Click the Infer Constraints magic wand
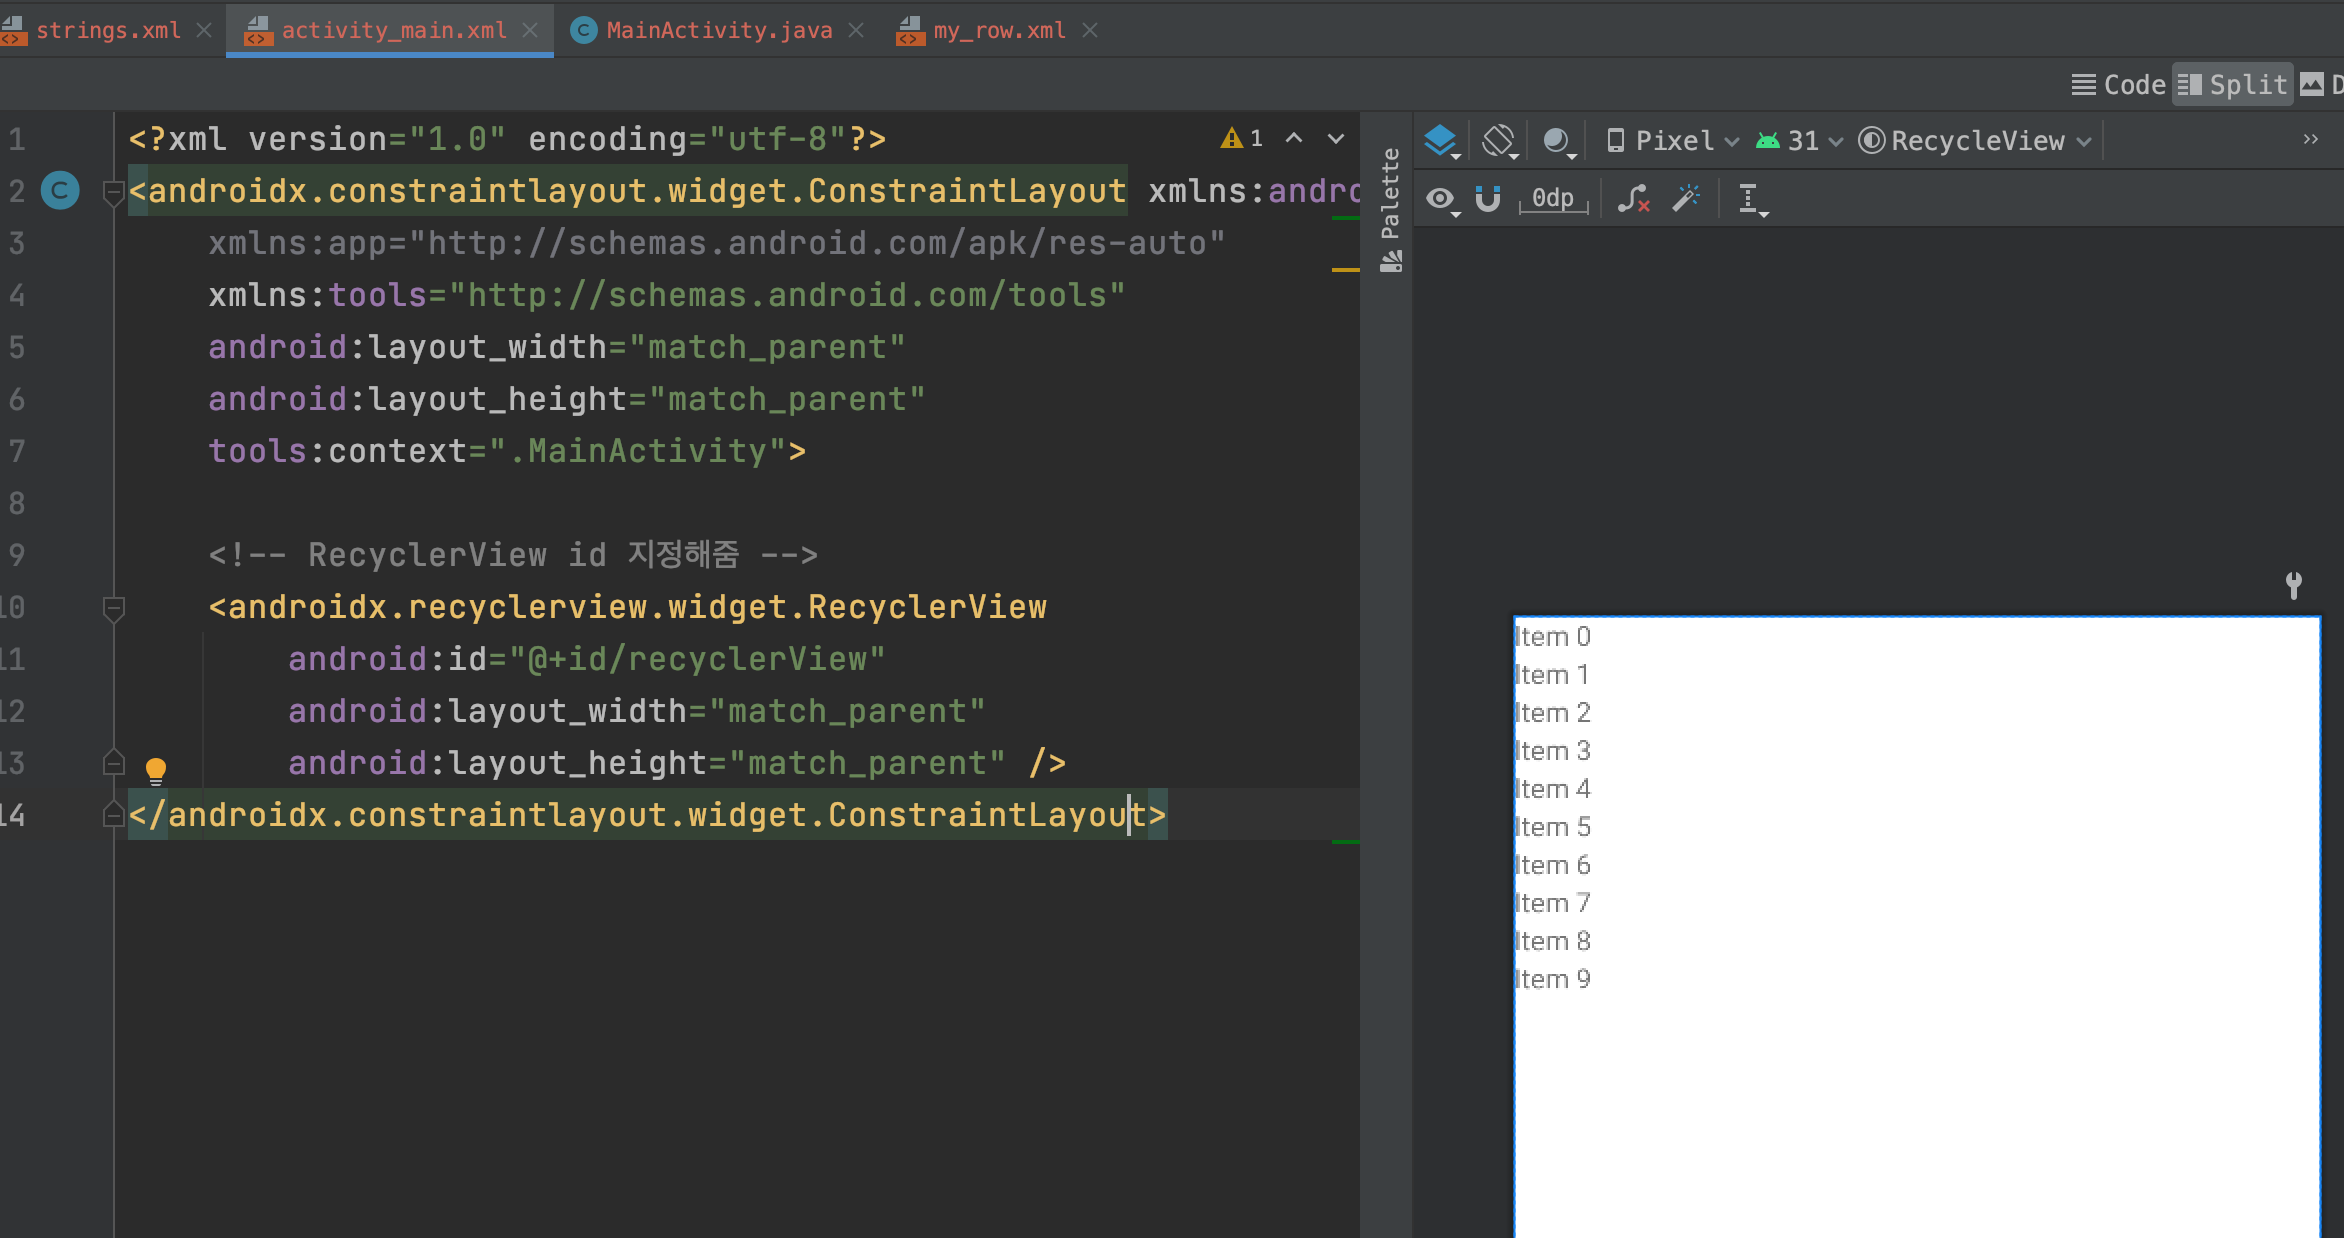 (1687, 198)
